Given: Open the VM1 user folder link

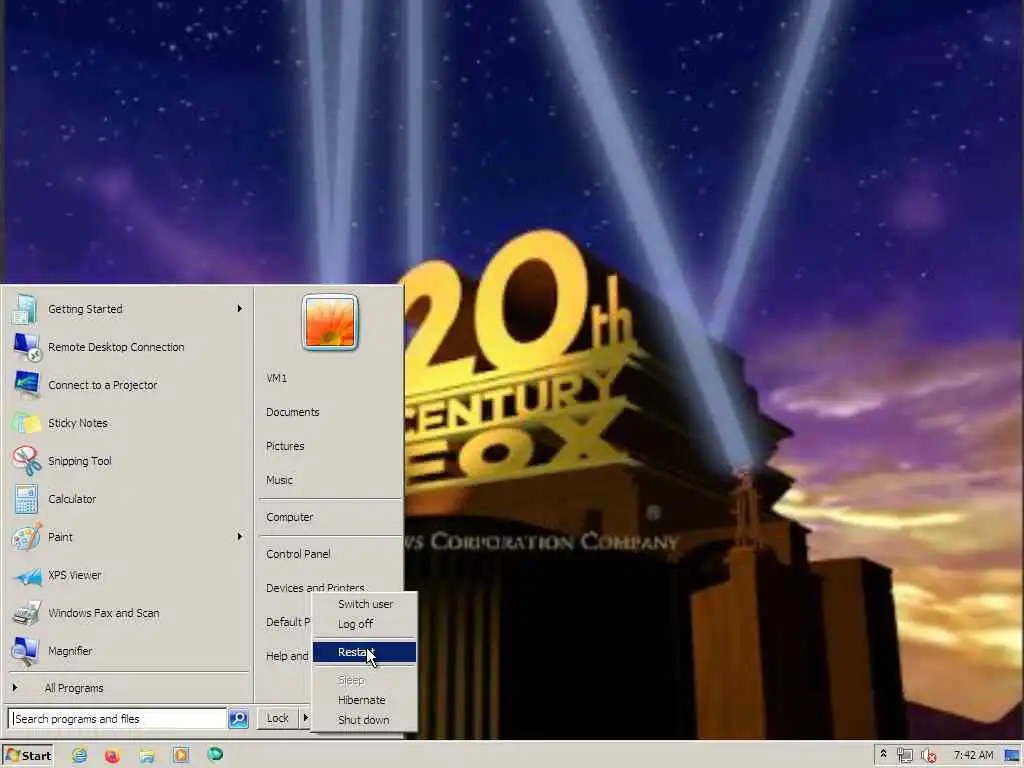Looking at the screenshot, I should [276, 378].
